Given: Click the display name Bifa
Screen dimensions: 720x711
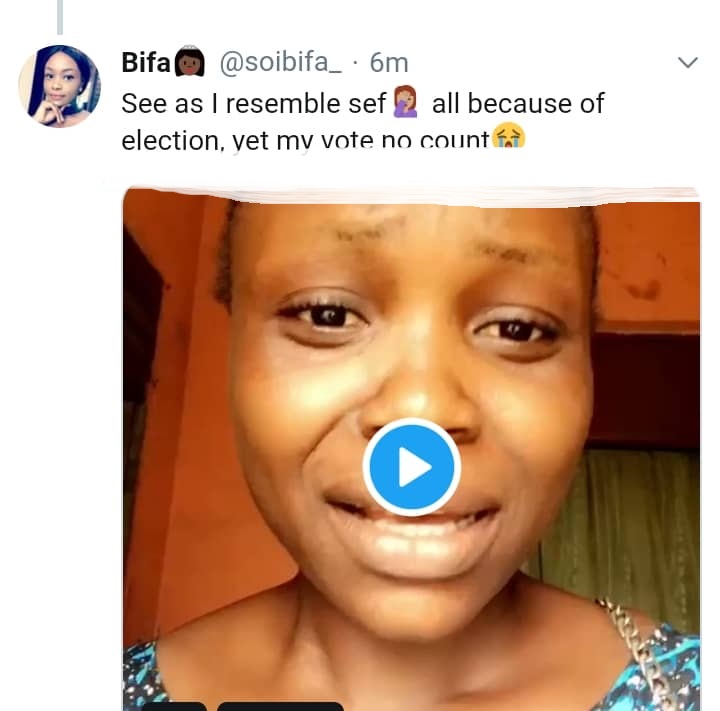Looking at the screenshot, I should [146, 63].
